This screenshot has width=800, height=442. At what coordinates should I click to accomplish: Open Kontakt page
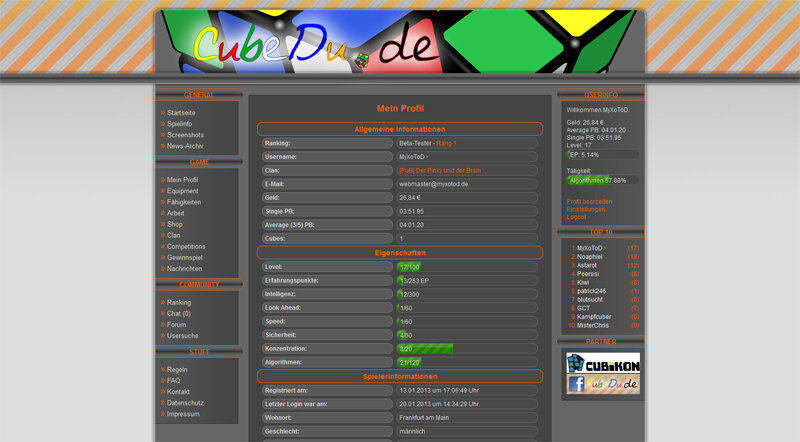178,392
